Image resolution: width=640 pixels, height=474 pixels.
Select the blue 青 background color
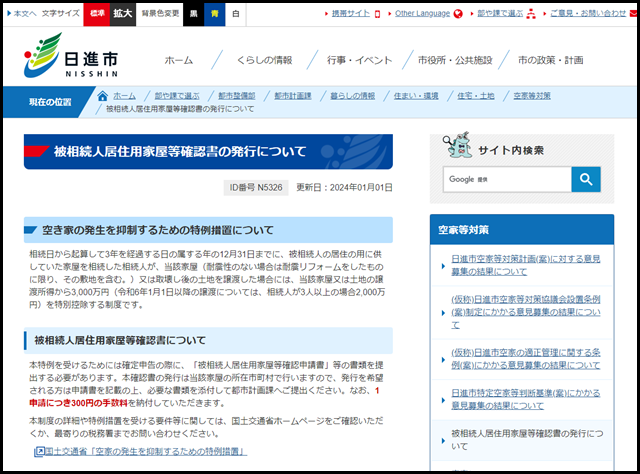(215, 14)
